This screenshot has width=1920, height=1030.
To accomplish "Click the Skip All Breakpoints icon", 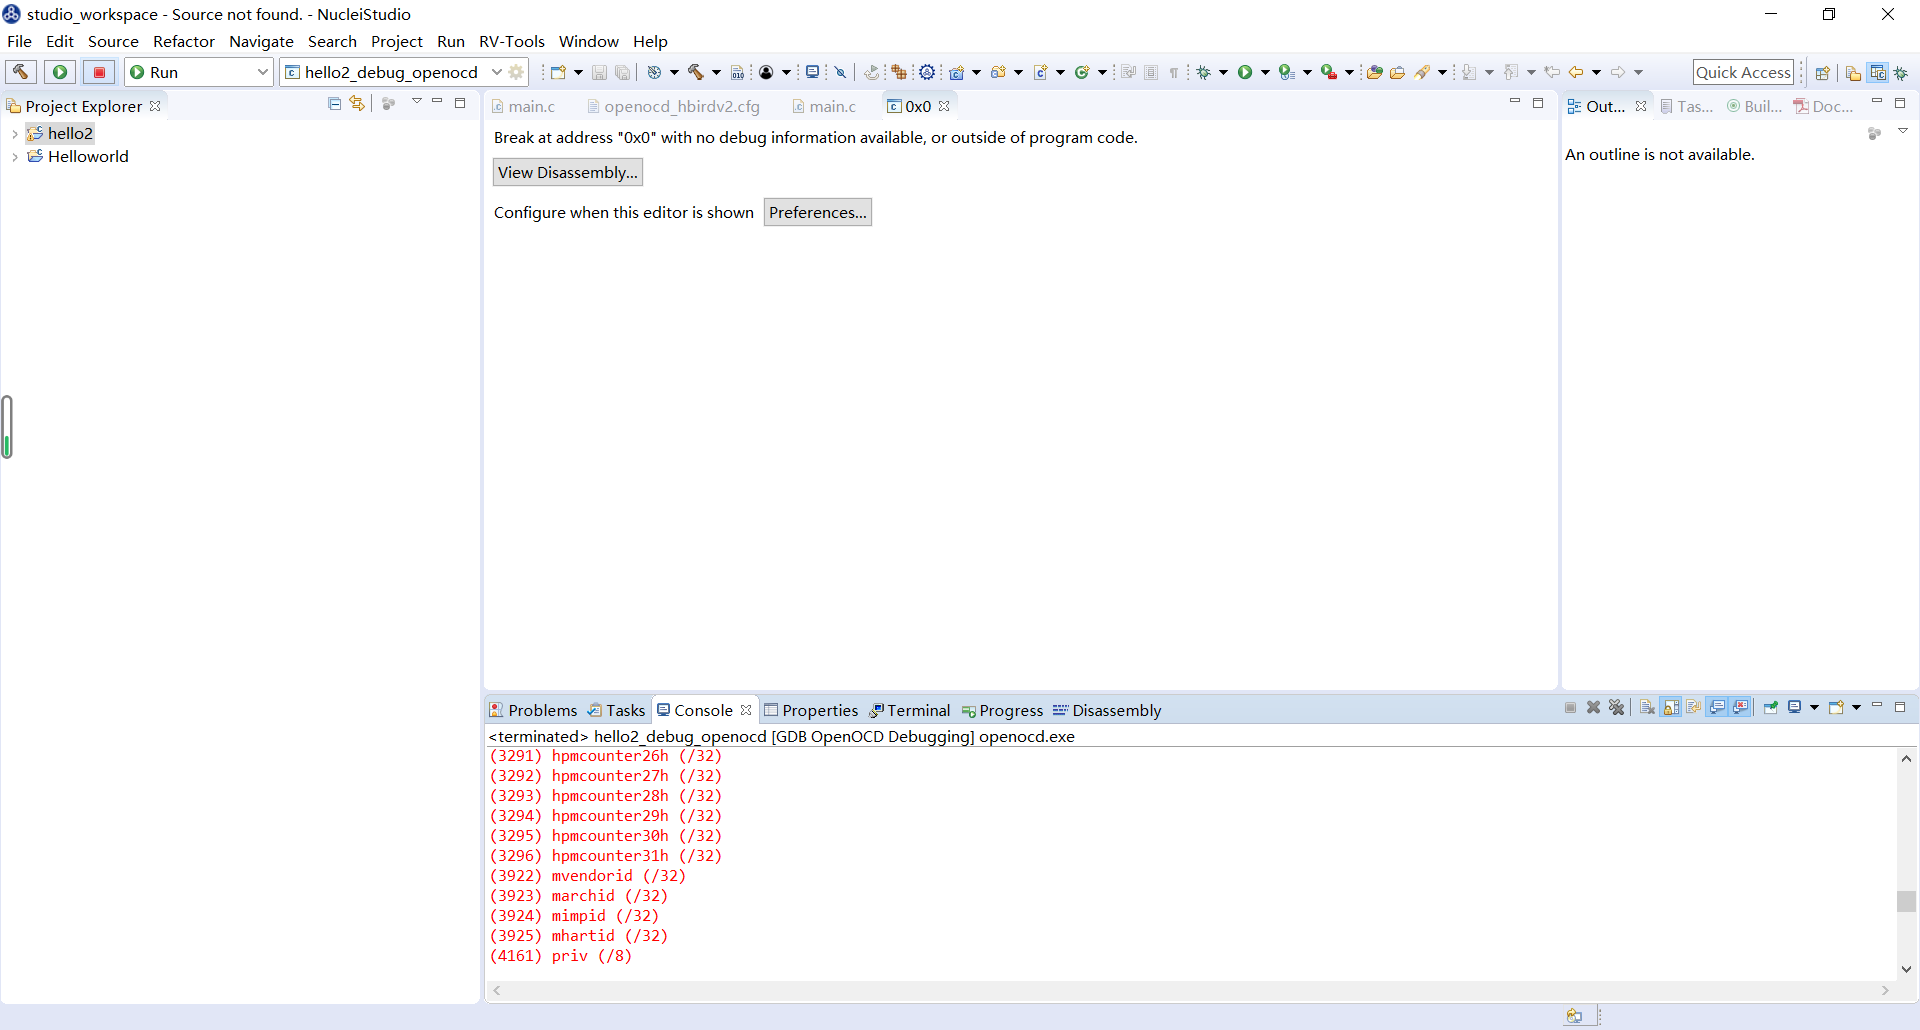I will pyautogui.click(x=841, y=72).
